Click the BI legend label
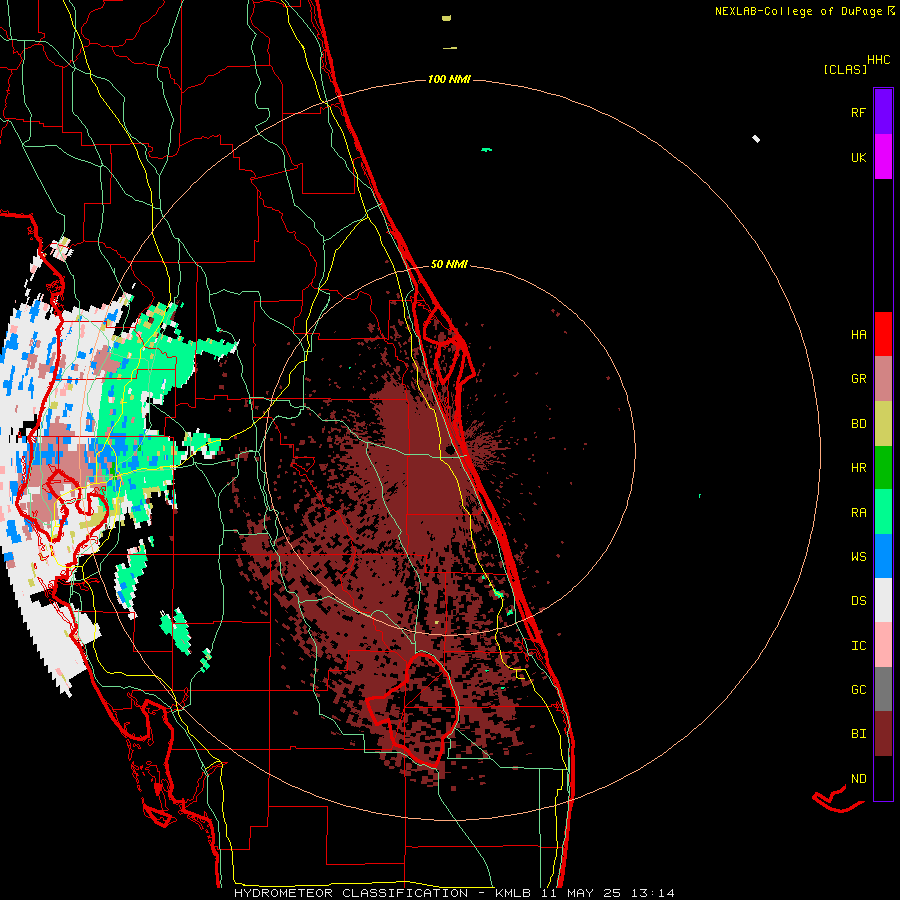The height and width of the screenshot is (900, 900). tap(858, 734)
